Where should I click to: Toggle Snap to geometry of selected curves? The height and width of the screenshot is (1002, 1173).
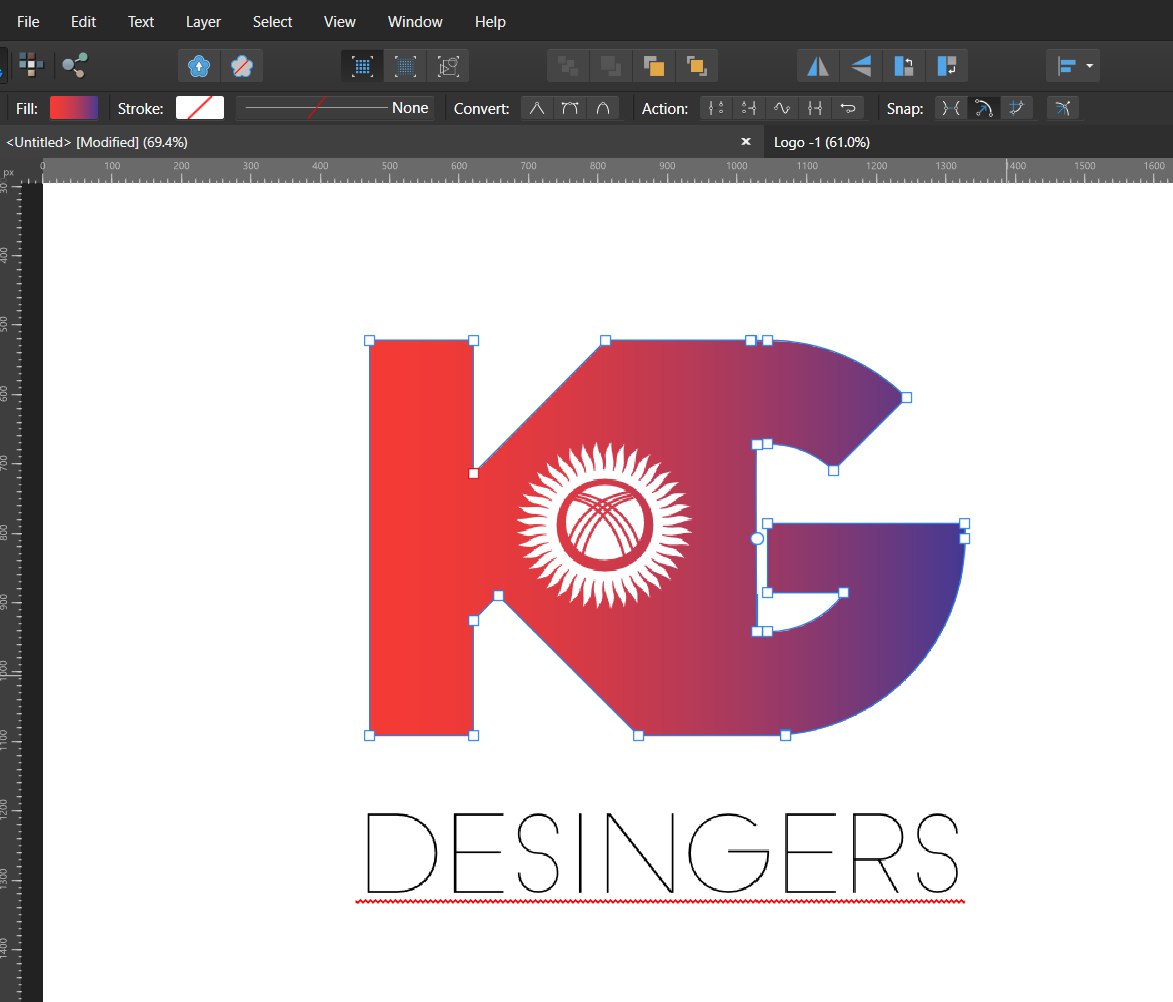click(x=984, y=108)
